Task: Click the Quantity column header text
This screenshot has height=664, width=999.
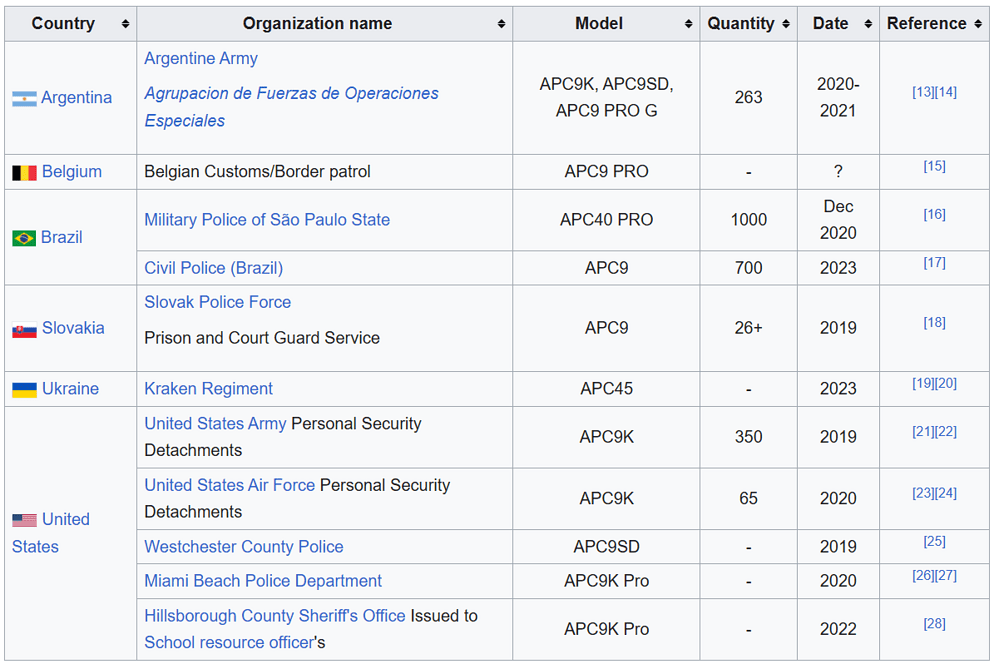Action: click(741, 24)
